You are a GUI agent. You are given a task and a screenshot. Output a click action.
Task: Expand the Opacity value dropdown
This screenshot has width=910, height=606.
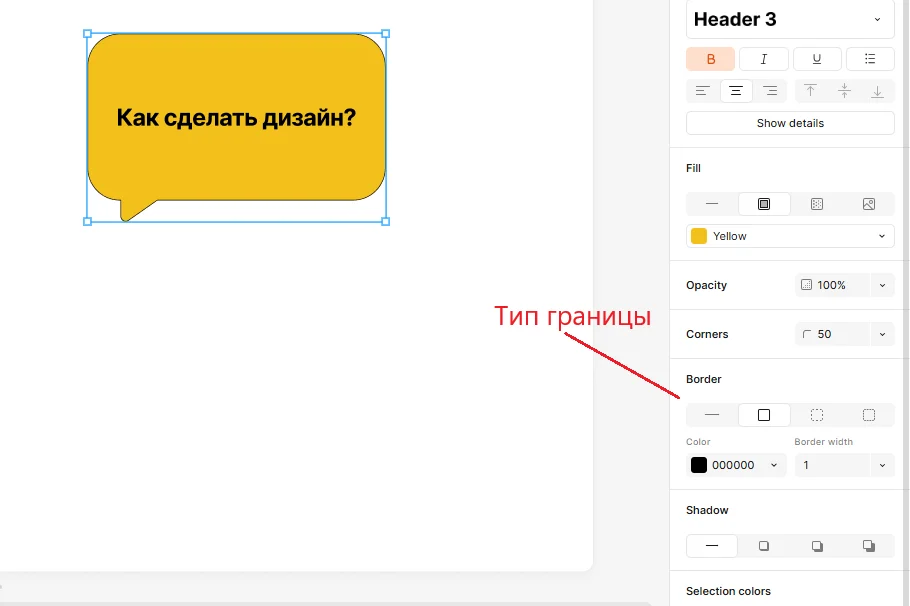[x=882, y=285]
